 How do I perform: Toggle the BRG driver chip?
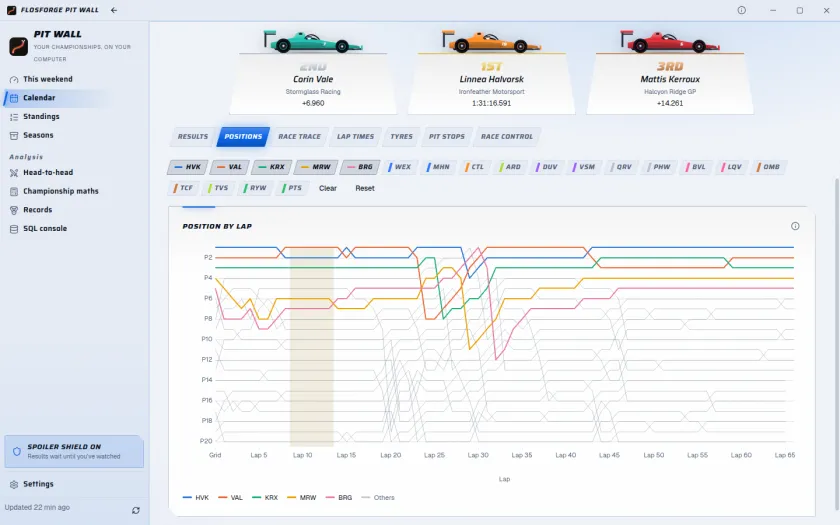pos(360,167)
